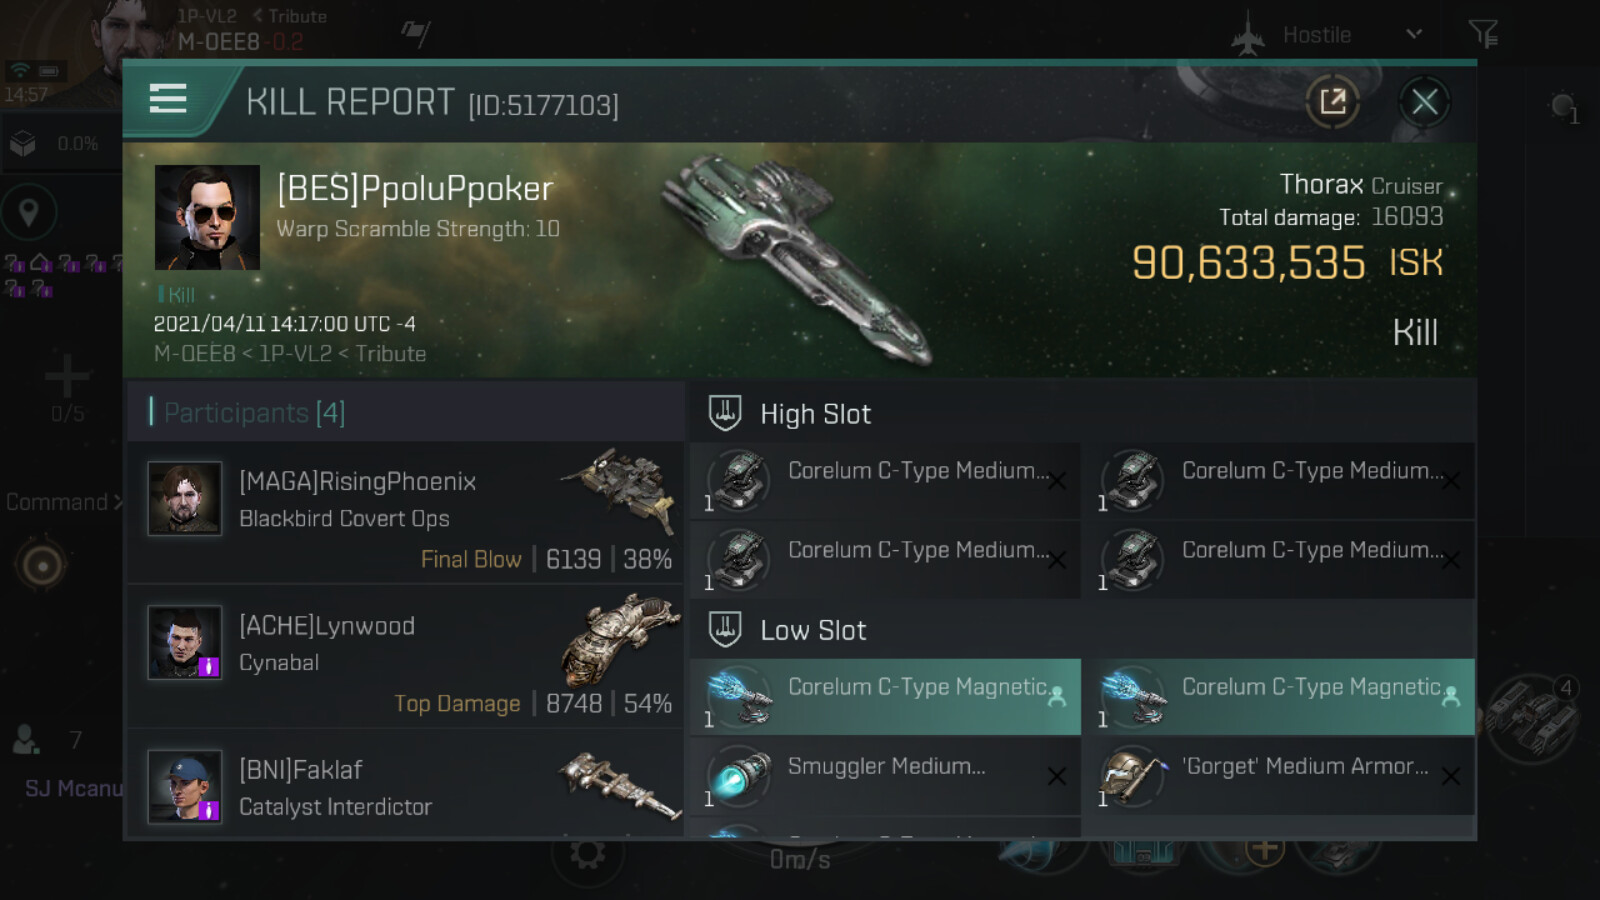Click the share kill report icon
The height and width of the screenshot is (900, 1600).
click(1332, 101)
